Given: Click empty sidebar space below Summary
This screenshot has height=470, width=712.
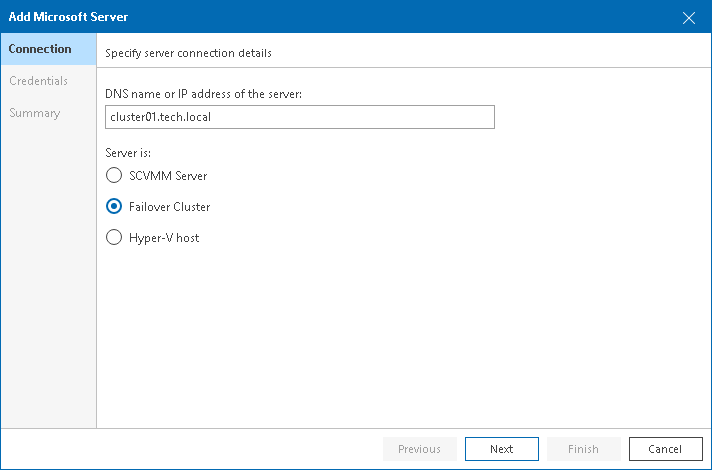Looking at the screenshot, I should [x=48, y=280].
